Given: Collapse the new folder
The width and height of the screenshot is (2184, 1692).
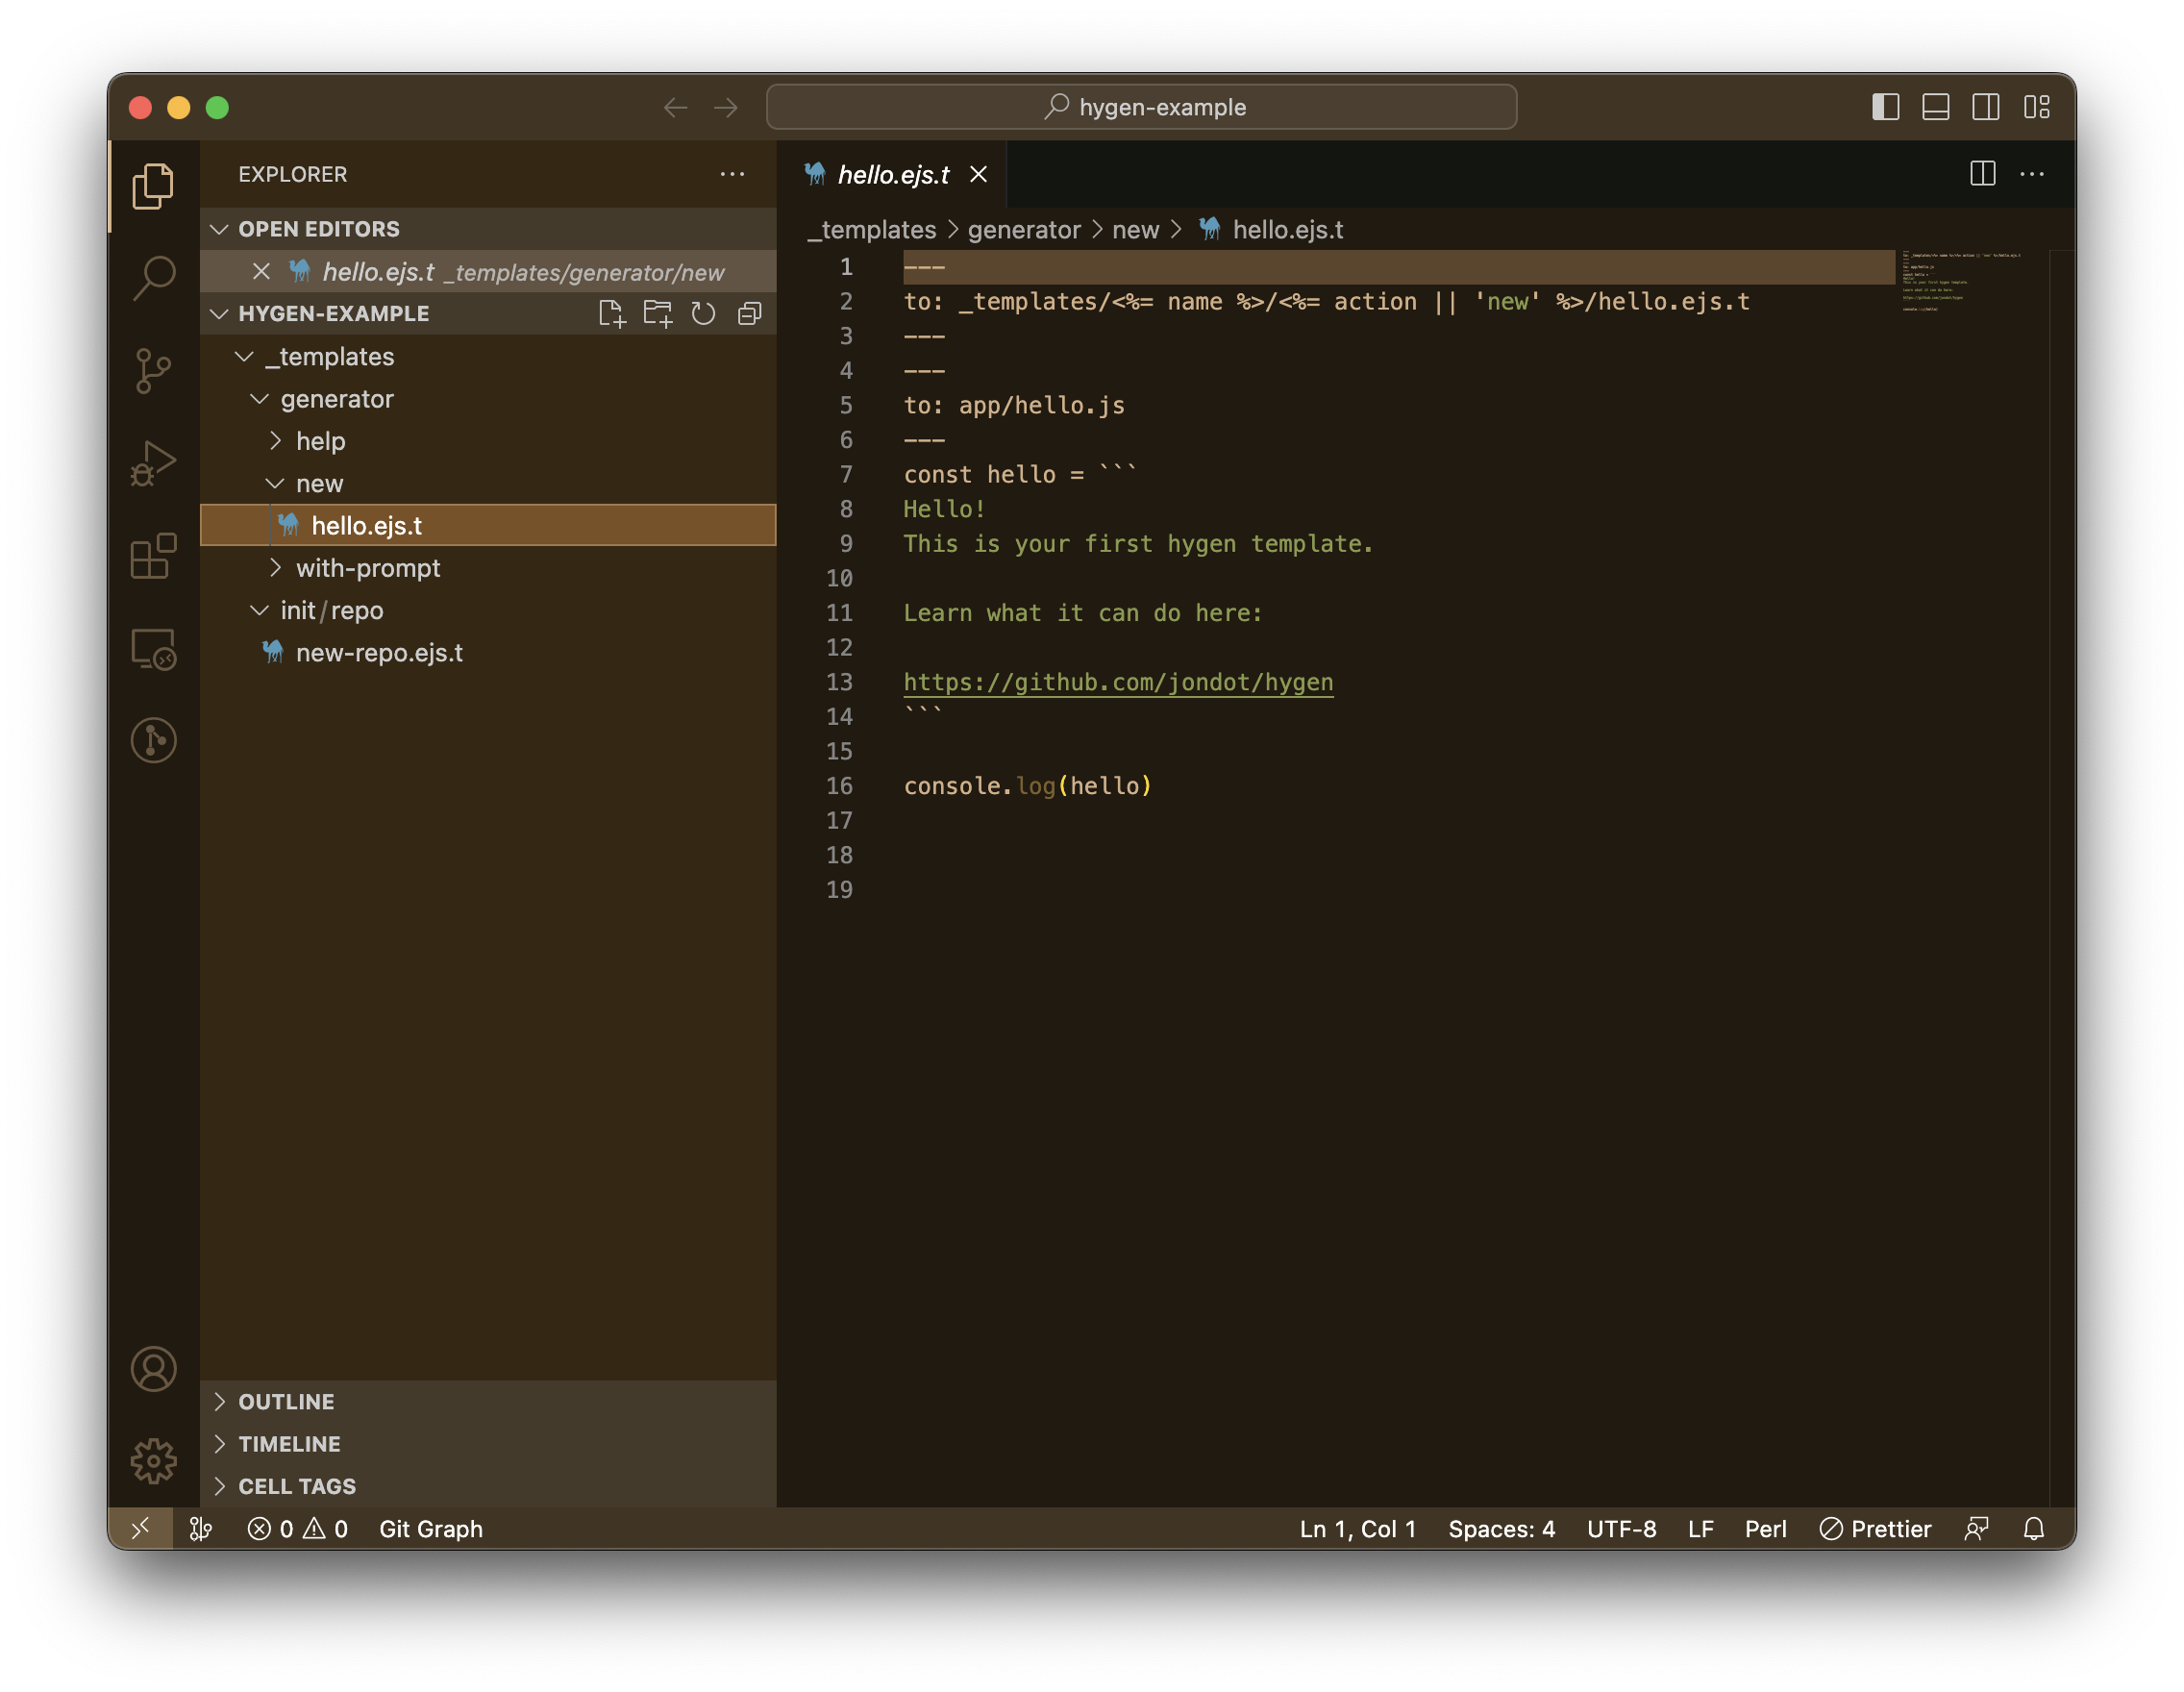Looking at the screenshot, I should click(488, 483).
